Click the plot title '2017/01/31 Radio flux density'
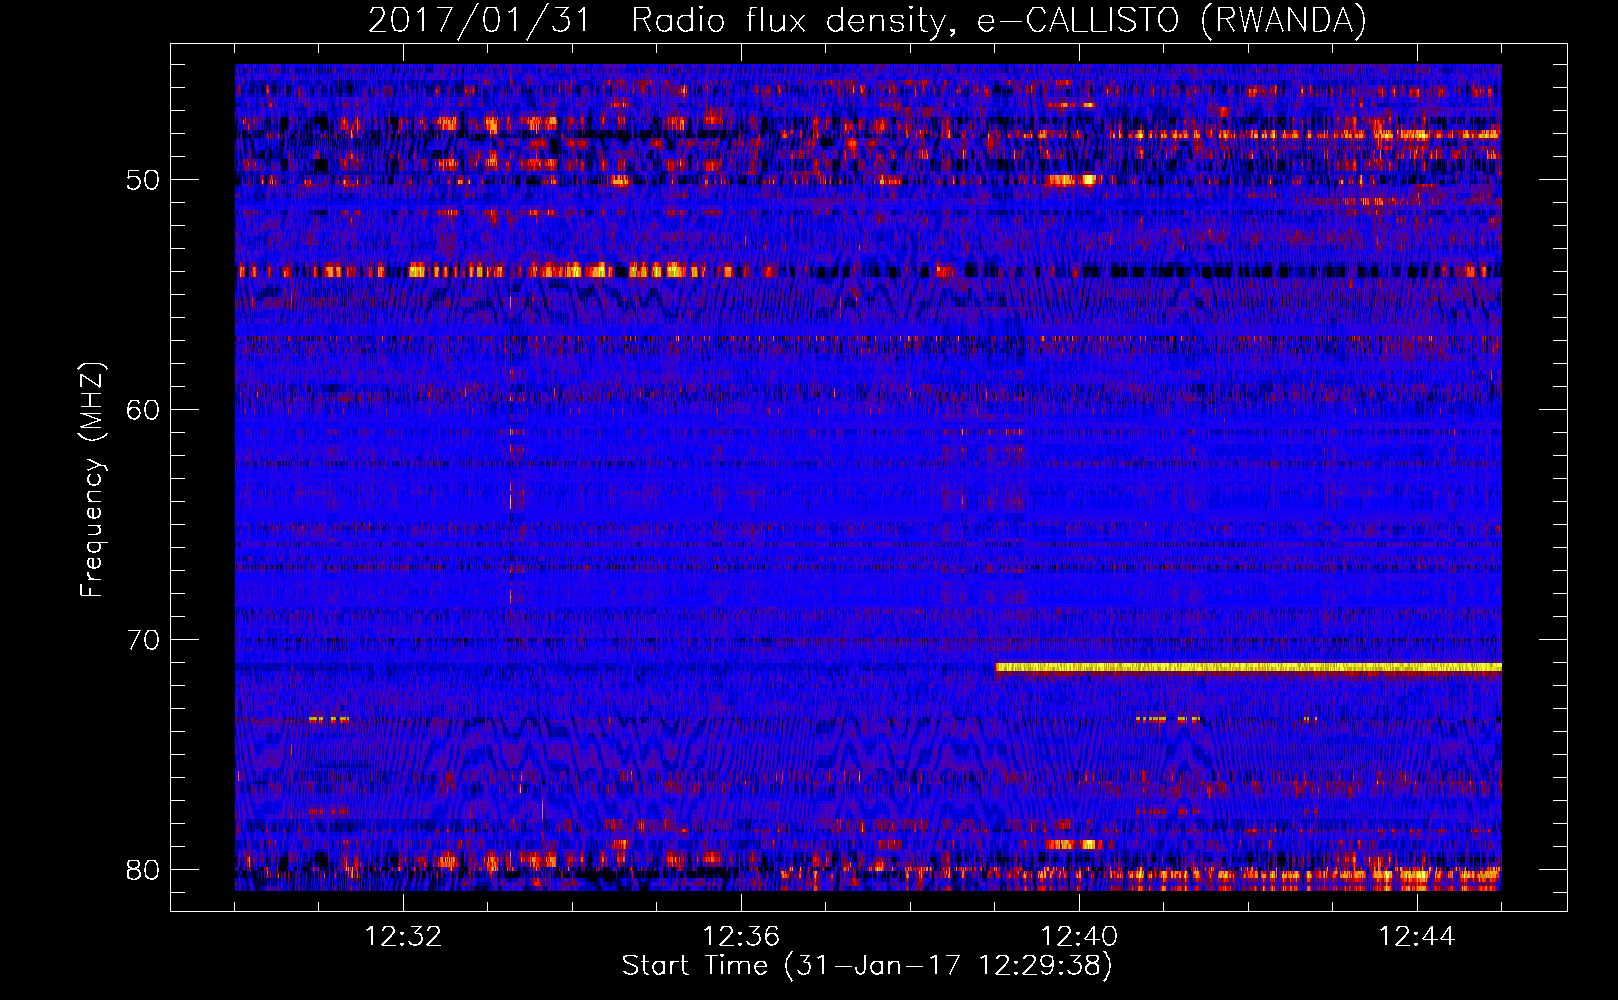1618x1000 pixels. click(x=655, y=20)
